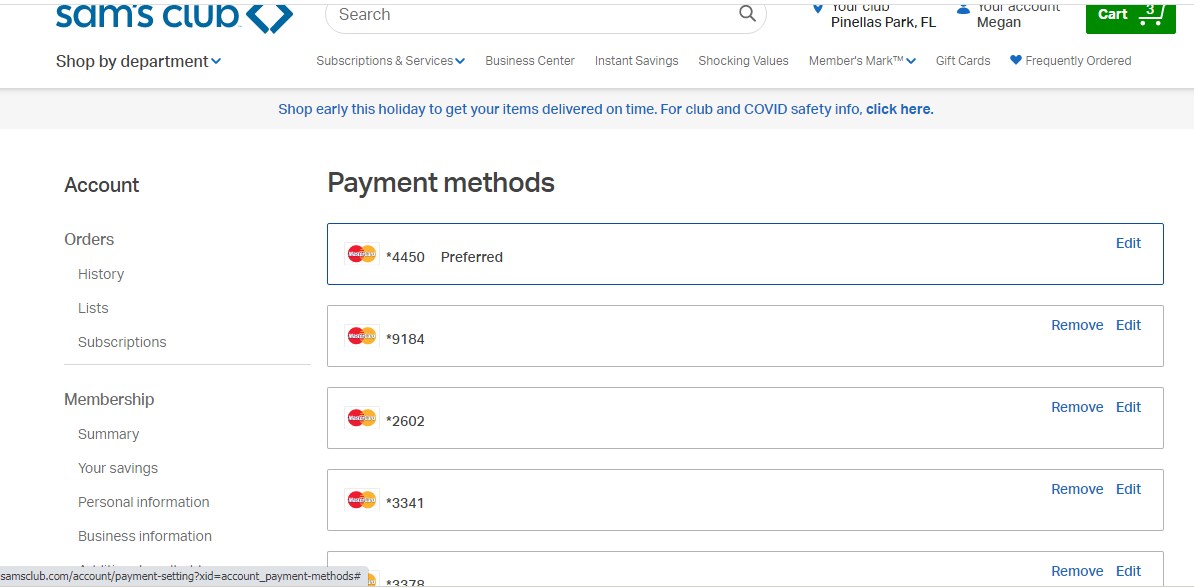Viewport: 1194px width, 587px height.
Task: Click the Membership sidebar heading
Action: tap(109, 400)
